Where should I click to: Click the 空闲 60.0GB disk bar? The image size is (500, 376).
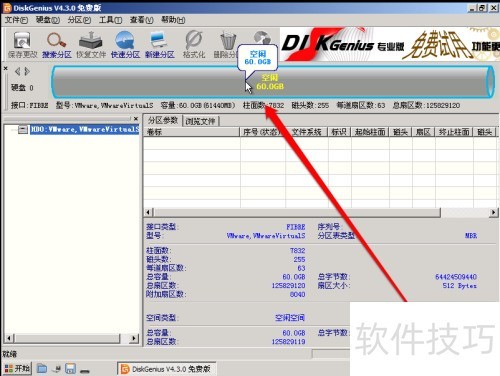(x=272, y=82)
